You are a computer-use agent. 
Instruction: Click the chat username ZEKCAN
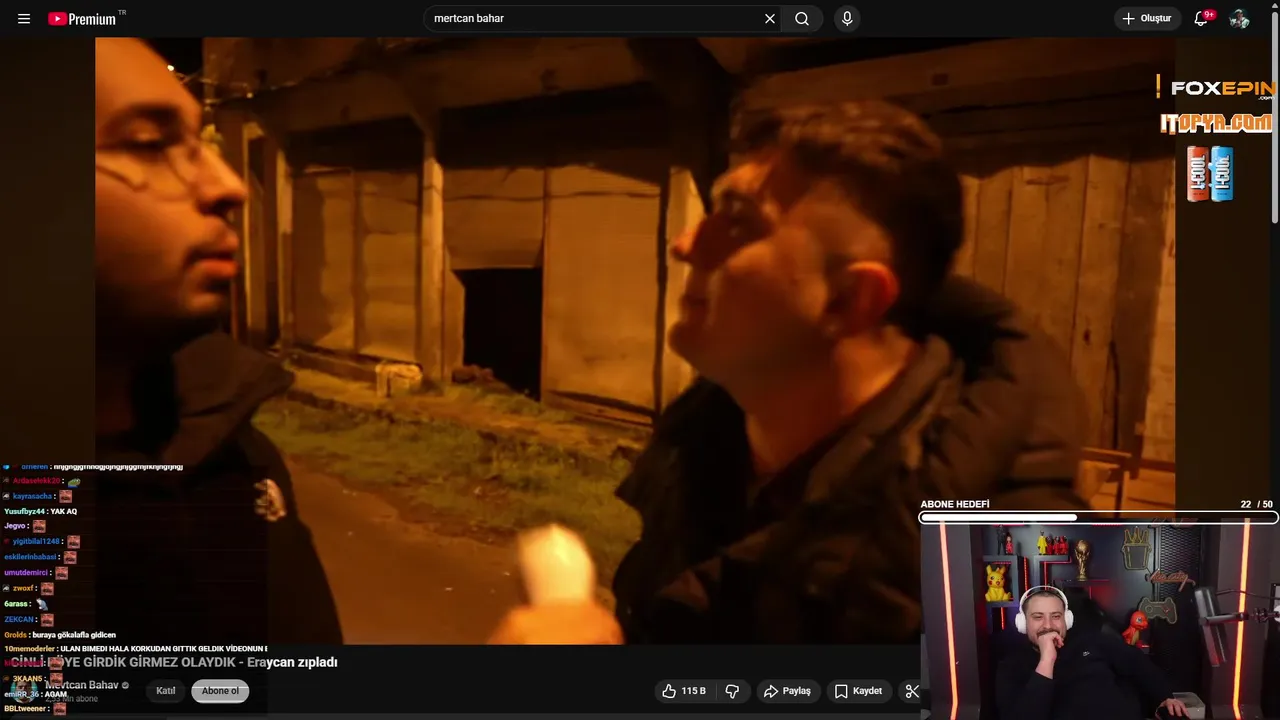click(19, 619)
